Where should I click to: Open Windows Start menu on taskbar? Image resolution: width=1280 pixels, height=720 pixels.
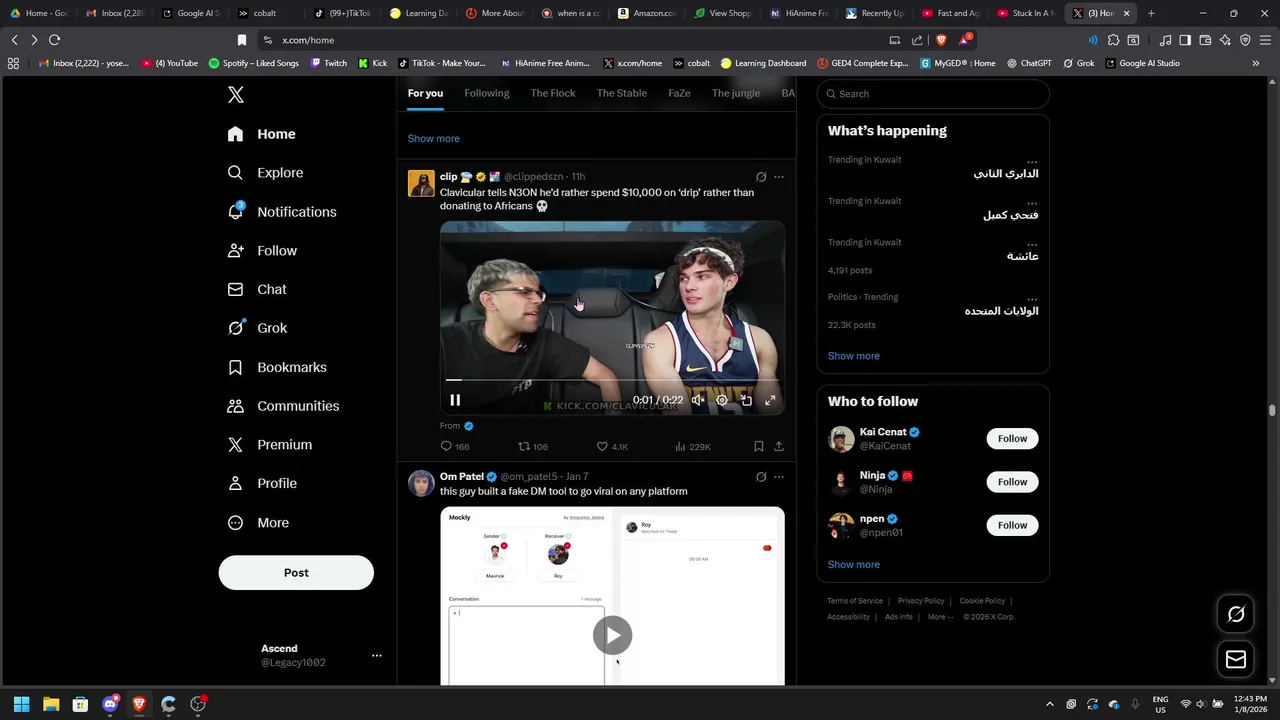pyautogui.click(x=22, y=704)
